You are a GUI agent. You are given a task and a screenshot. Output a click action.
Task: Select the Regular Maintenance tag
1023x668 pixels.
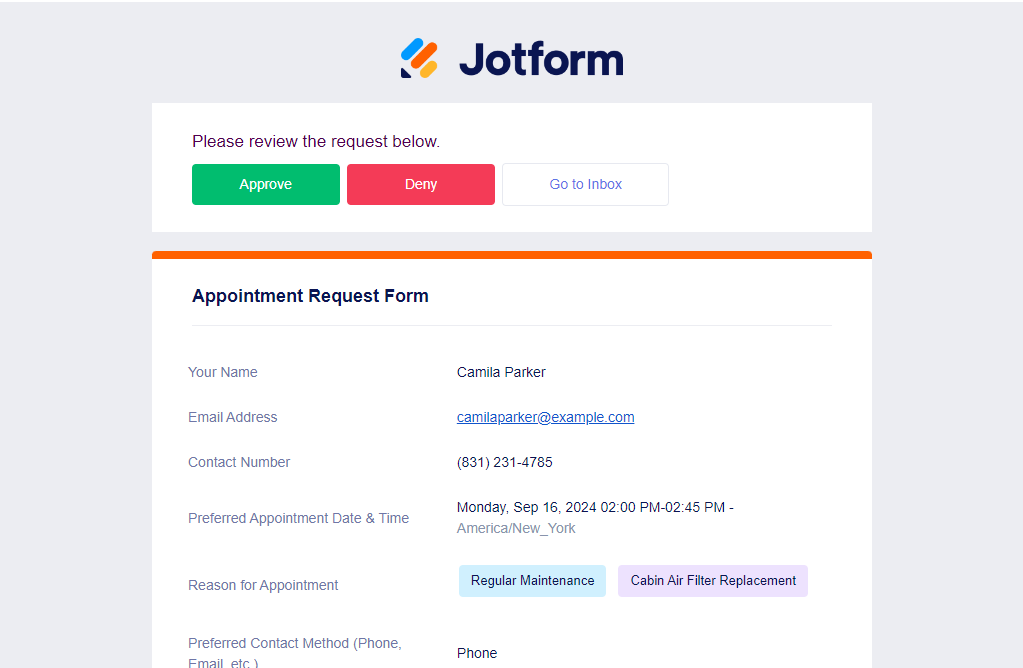tap(532, 581)
